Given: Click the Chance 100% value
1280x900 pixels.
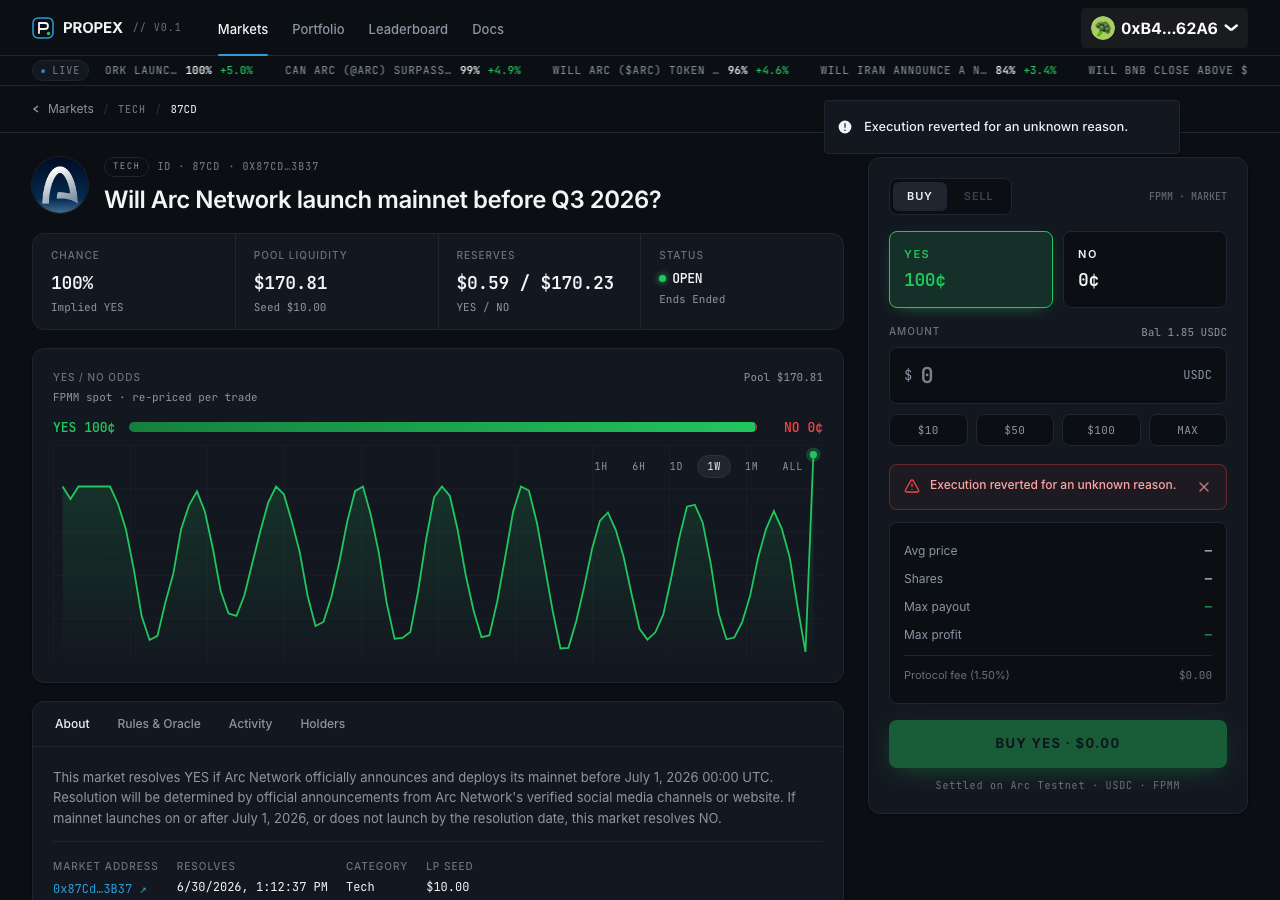Looking at the screenshot, I should click(x=72, y=283).
